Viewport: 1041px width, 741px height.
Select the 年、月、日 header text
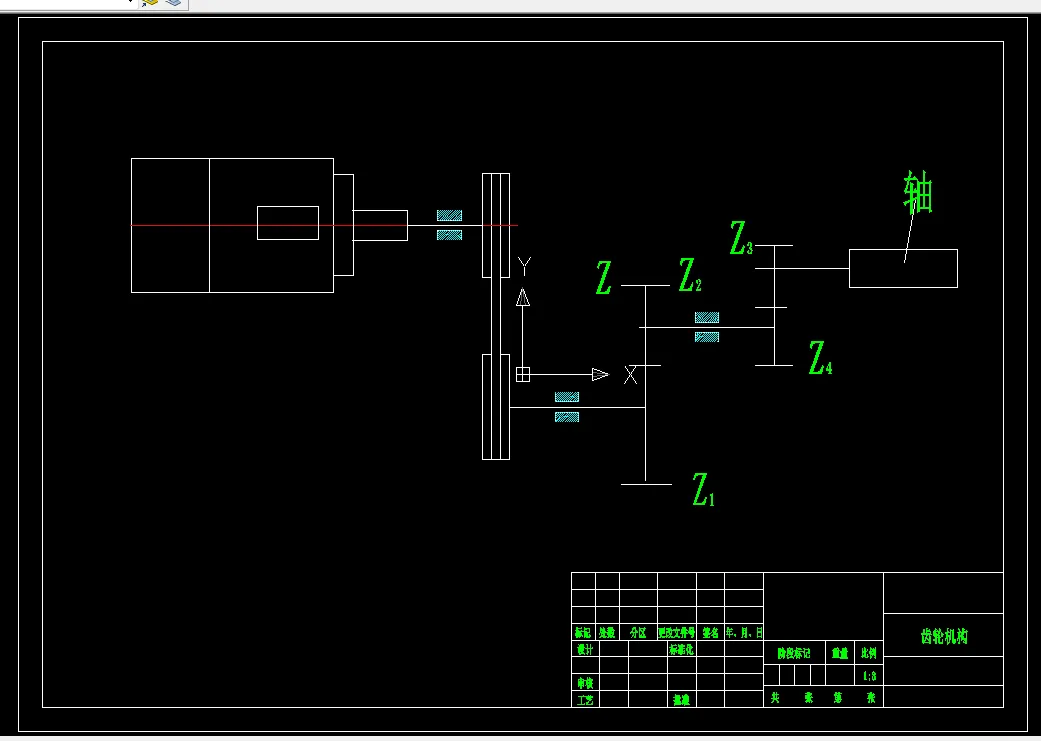point(744,633)
